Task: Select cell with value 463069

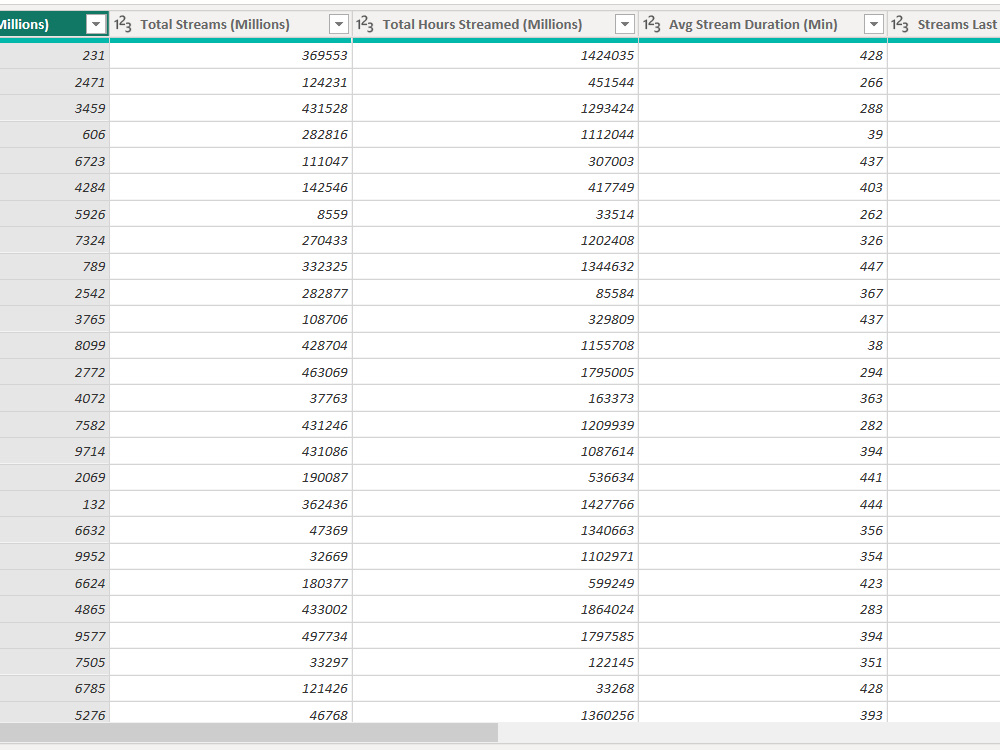Action: tap(231, 372)
